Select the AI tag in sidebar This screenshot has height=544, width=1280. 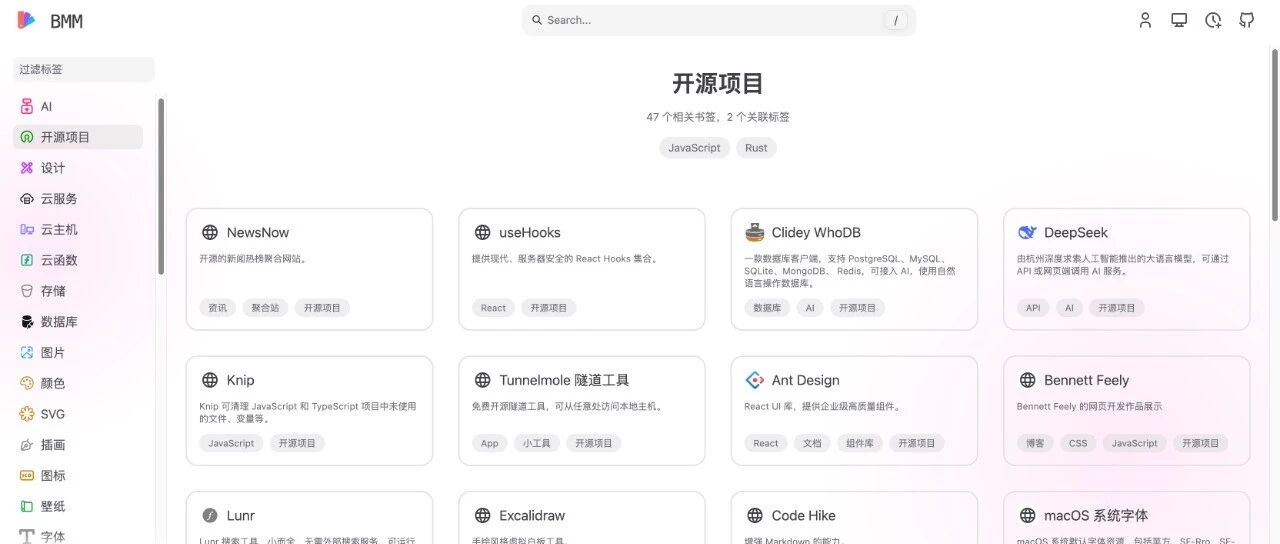point(46,106)
